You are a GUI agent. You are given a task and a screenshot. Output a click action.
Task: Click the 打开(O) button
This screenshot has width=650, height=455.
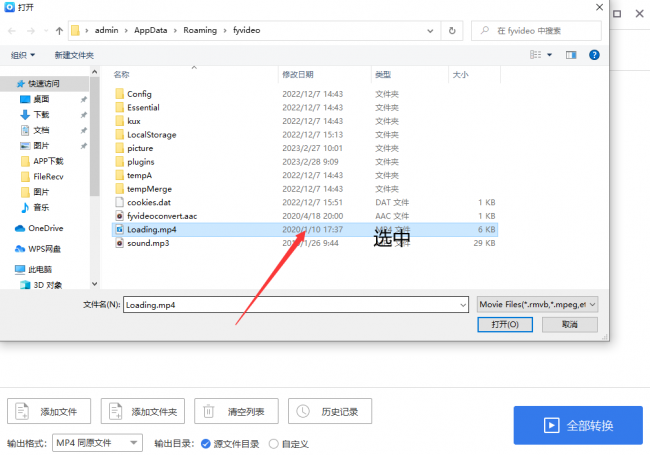(x=505, y=324)
